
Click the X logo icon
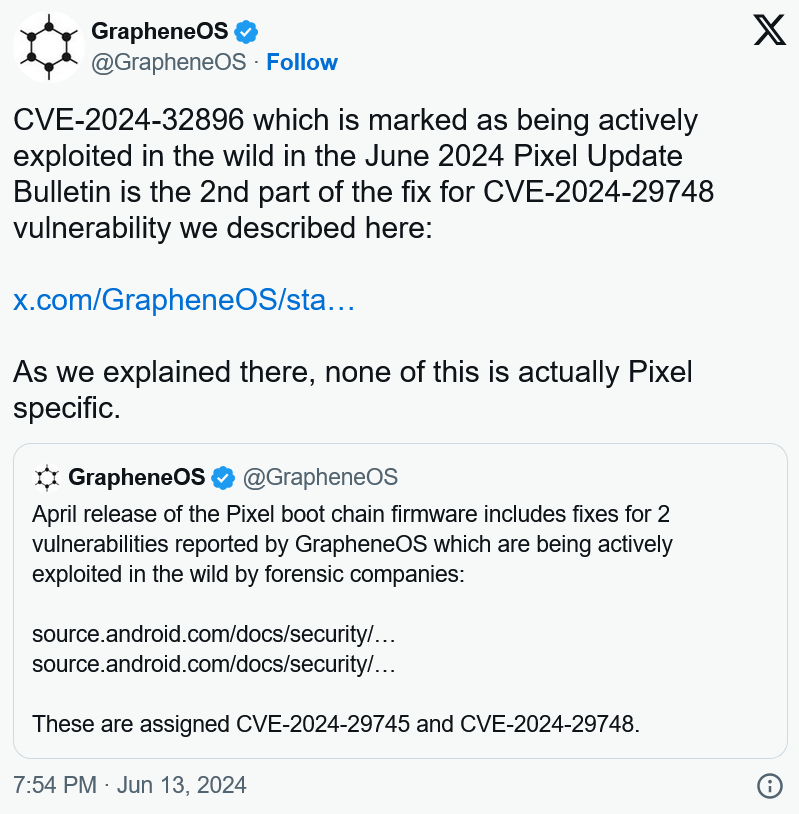[769, 30]
